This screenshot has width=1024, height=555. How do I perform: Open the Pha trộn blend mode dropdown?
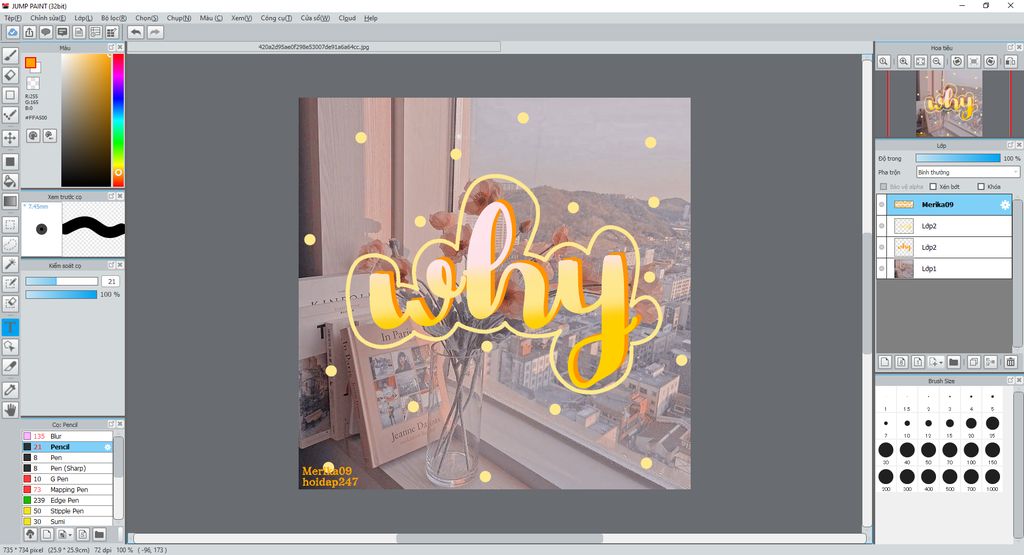tap(967, 172)
